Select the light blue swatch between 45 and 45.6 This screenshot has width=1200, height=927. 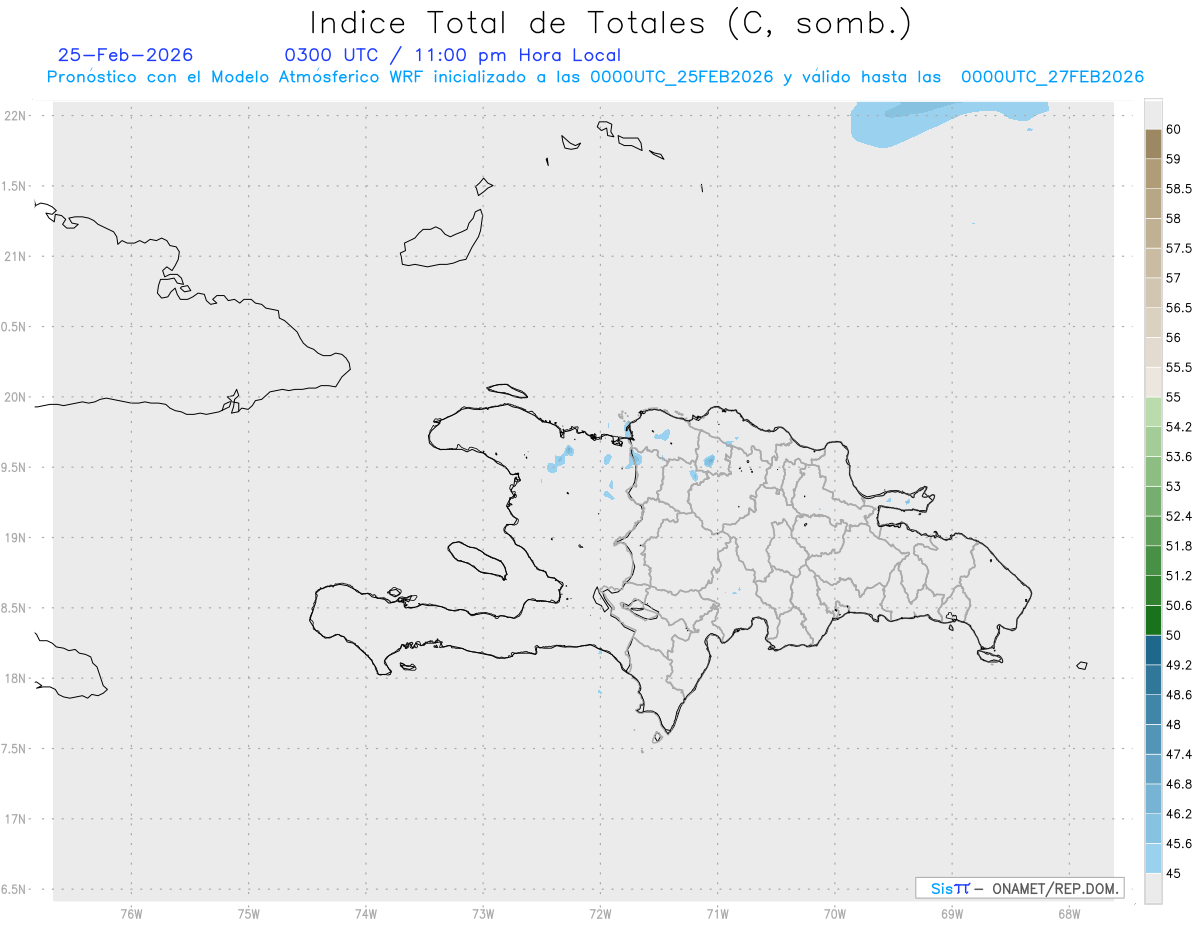(1153, 858)
